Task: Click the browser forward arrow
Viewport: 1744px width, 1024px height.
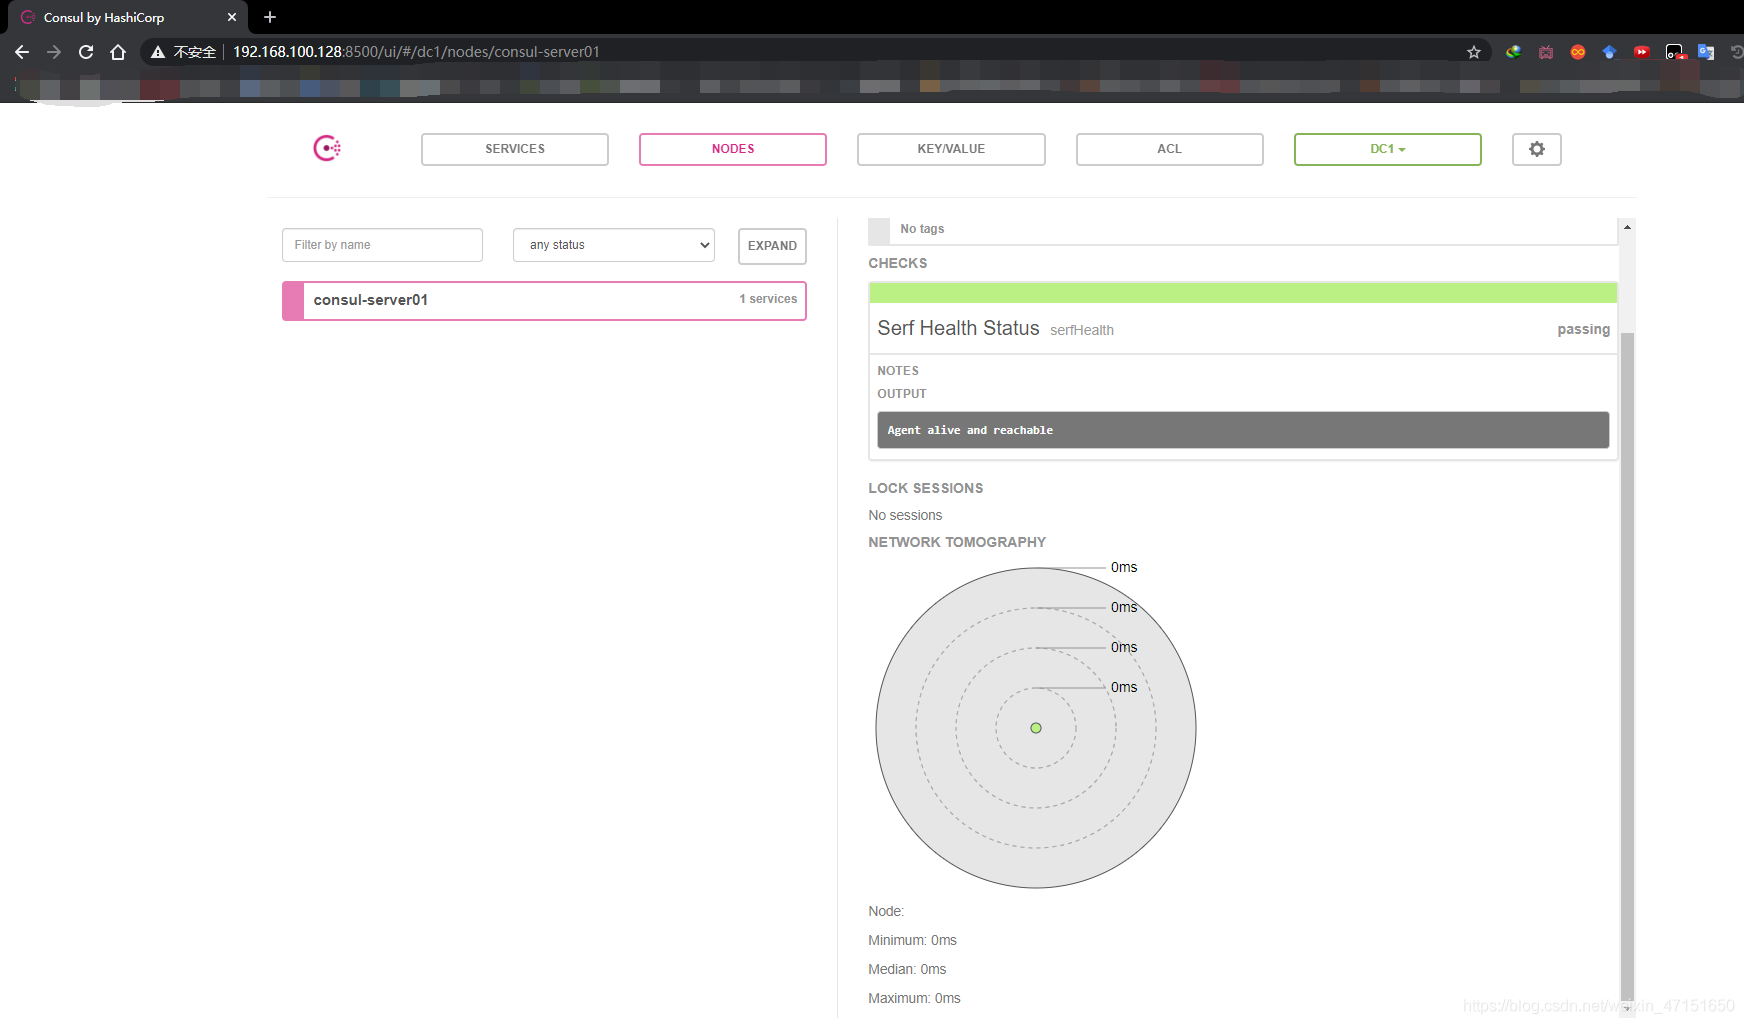Action: [x=54, y=52]
